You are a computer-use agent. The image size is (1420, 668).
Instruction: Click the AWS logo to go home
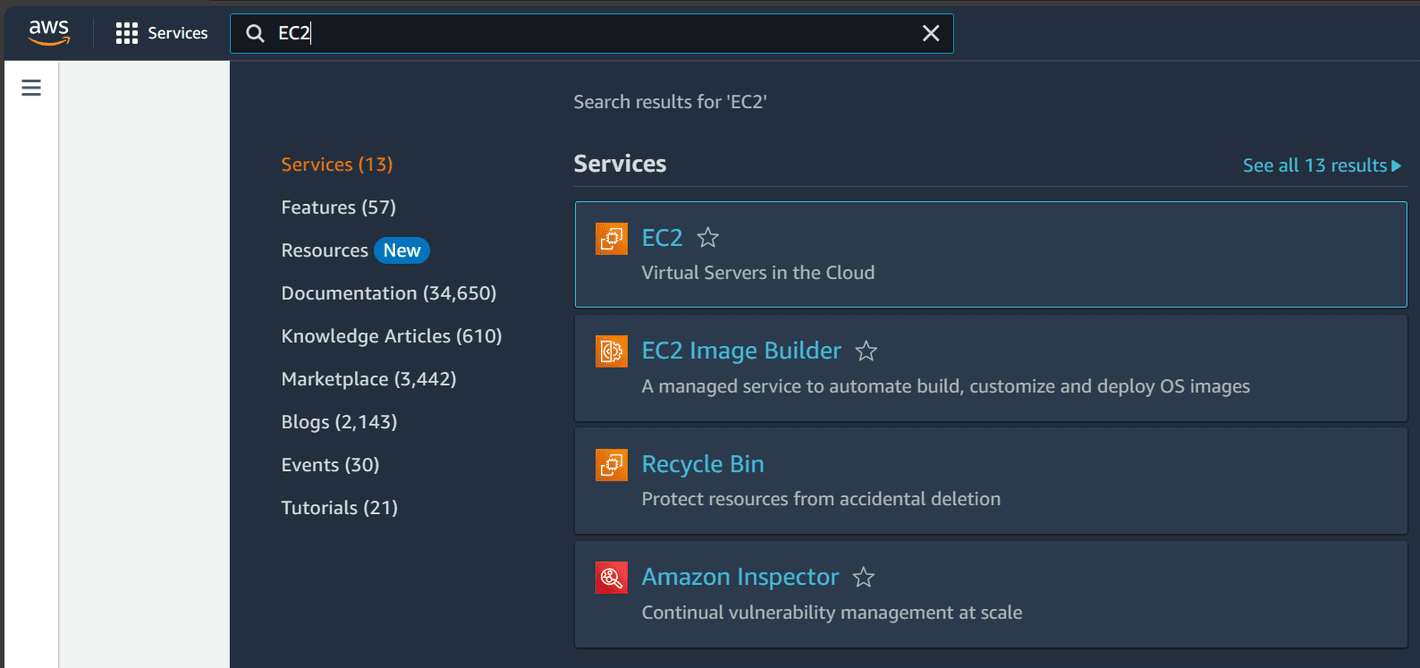pos(49,32)
